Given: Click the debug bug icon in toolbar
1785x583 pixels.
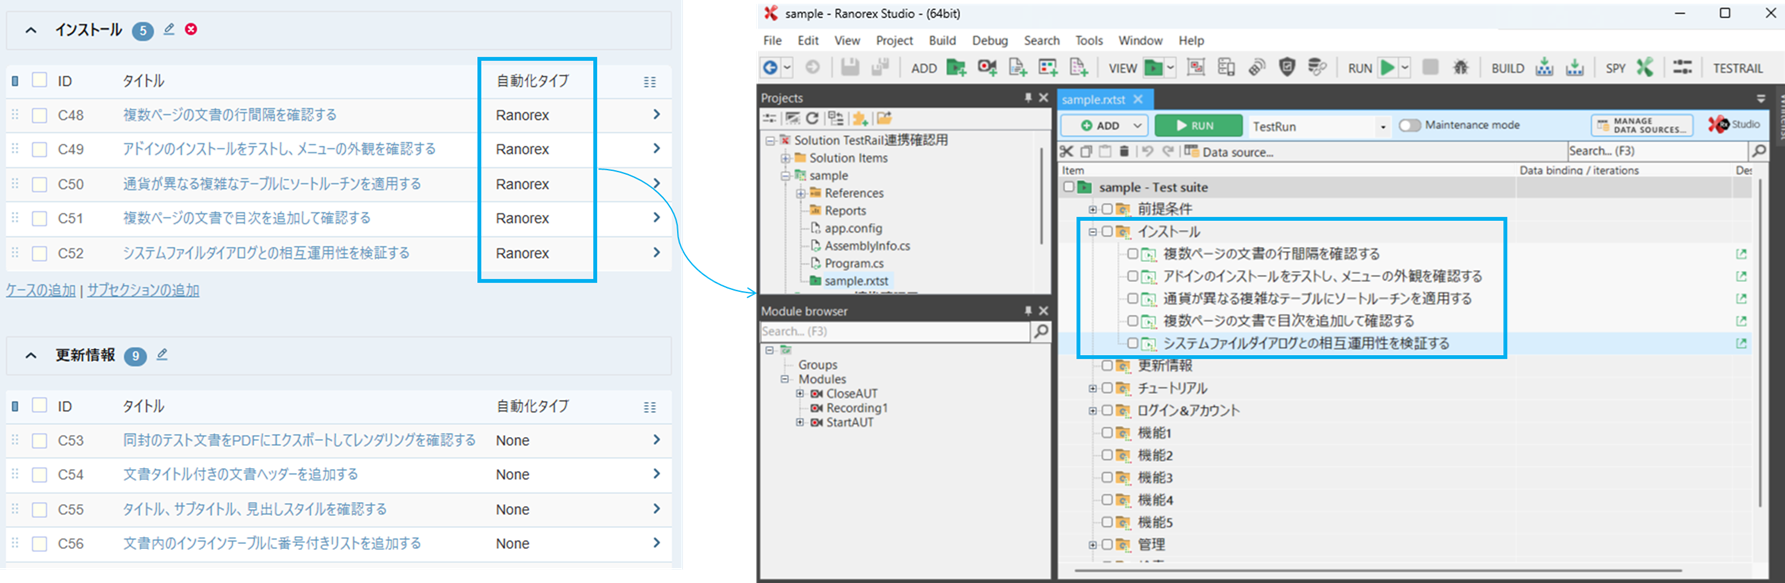Looking at the screenshot, I should [1460, 68].
